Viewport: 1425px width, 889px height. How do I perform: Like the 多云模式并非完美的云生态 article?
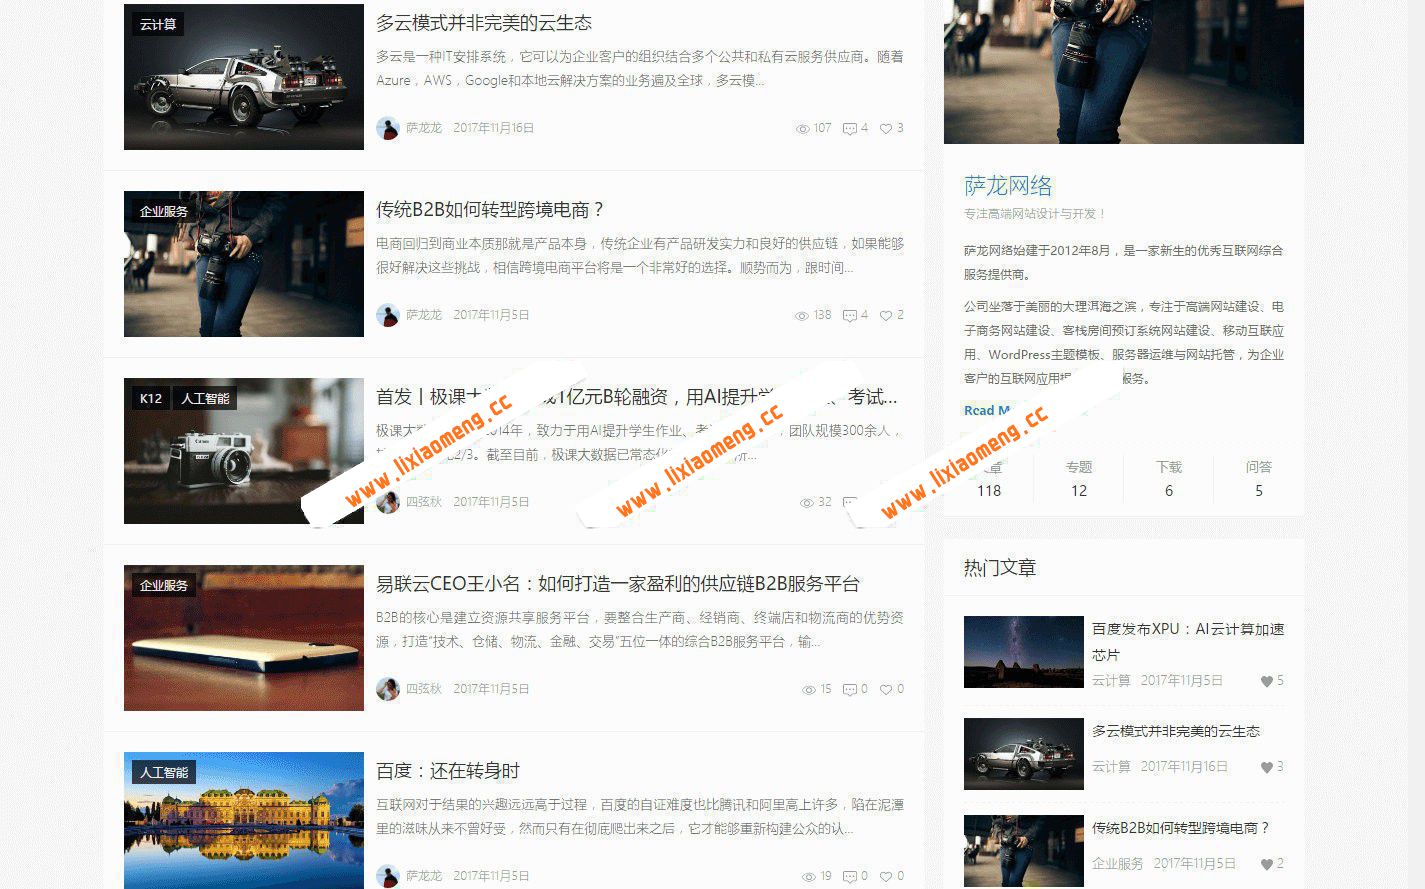coord(887,128)
